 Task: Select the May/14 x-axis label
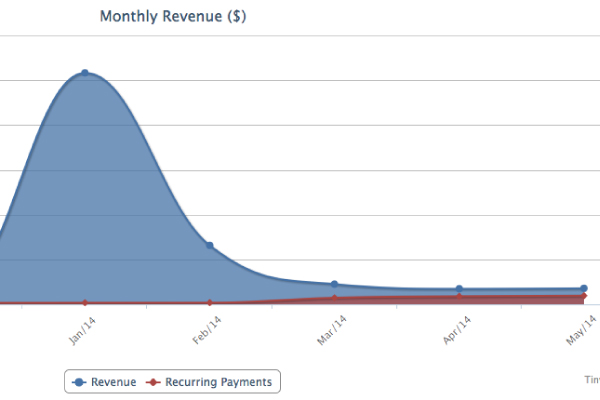click(581, 330)
